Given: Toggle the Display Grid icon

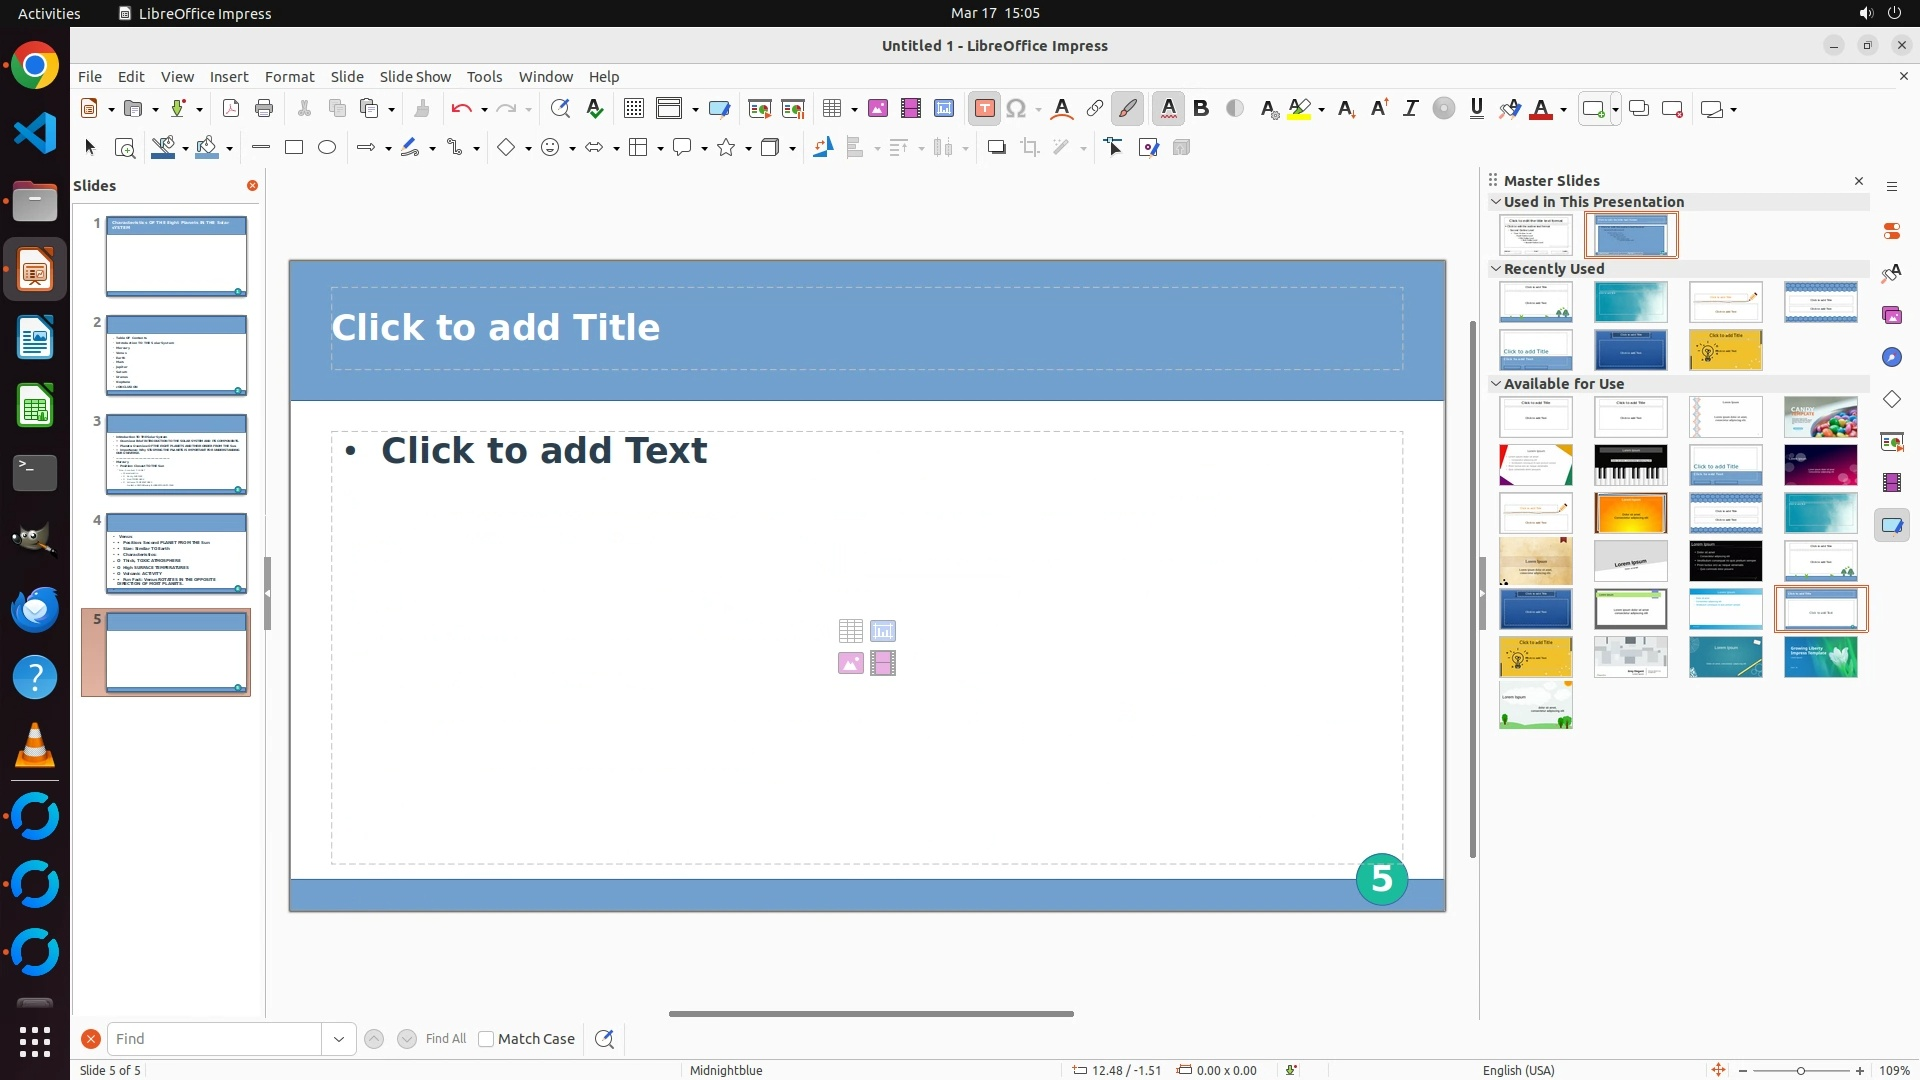Looking at the screenshot, I should tap(634, 109).
